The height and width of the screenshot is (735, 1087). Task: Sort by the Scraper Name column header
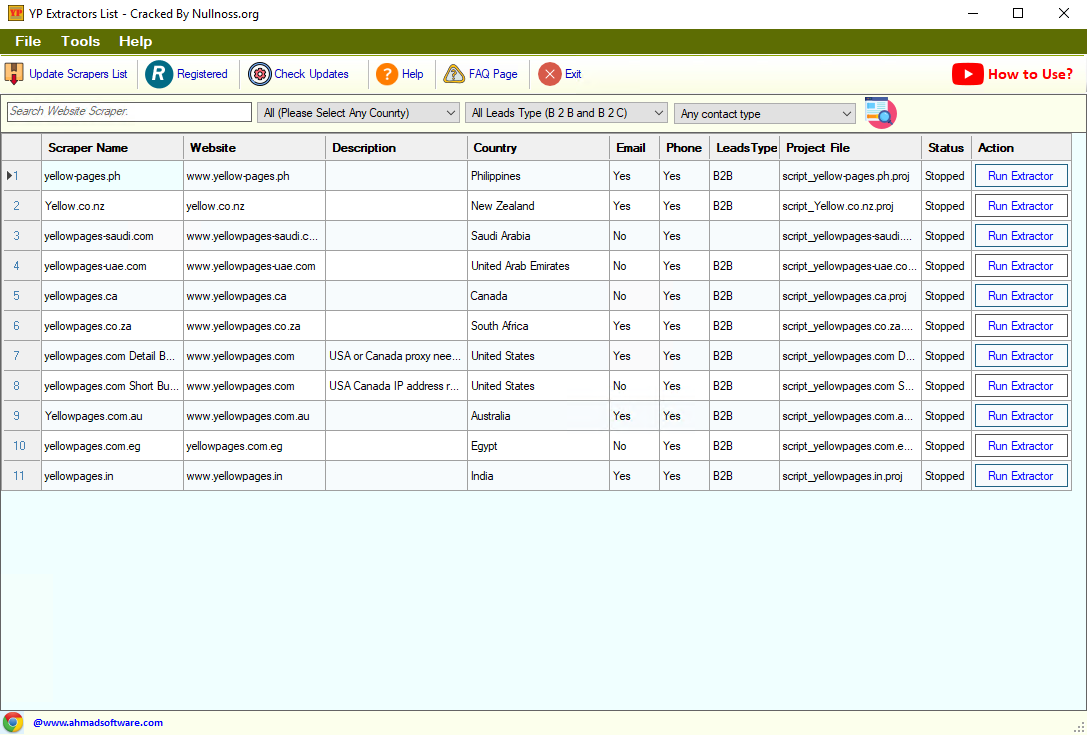click(112, 148)
